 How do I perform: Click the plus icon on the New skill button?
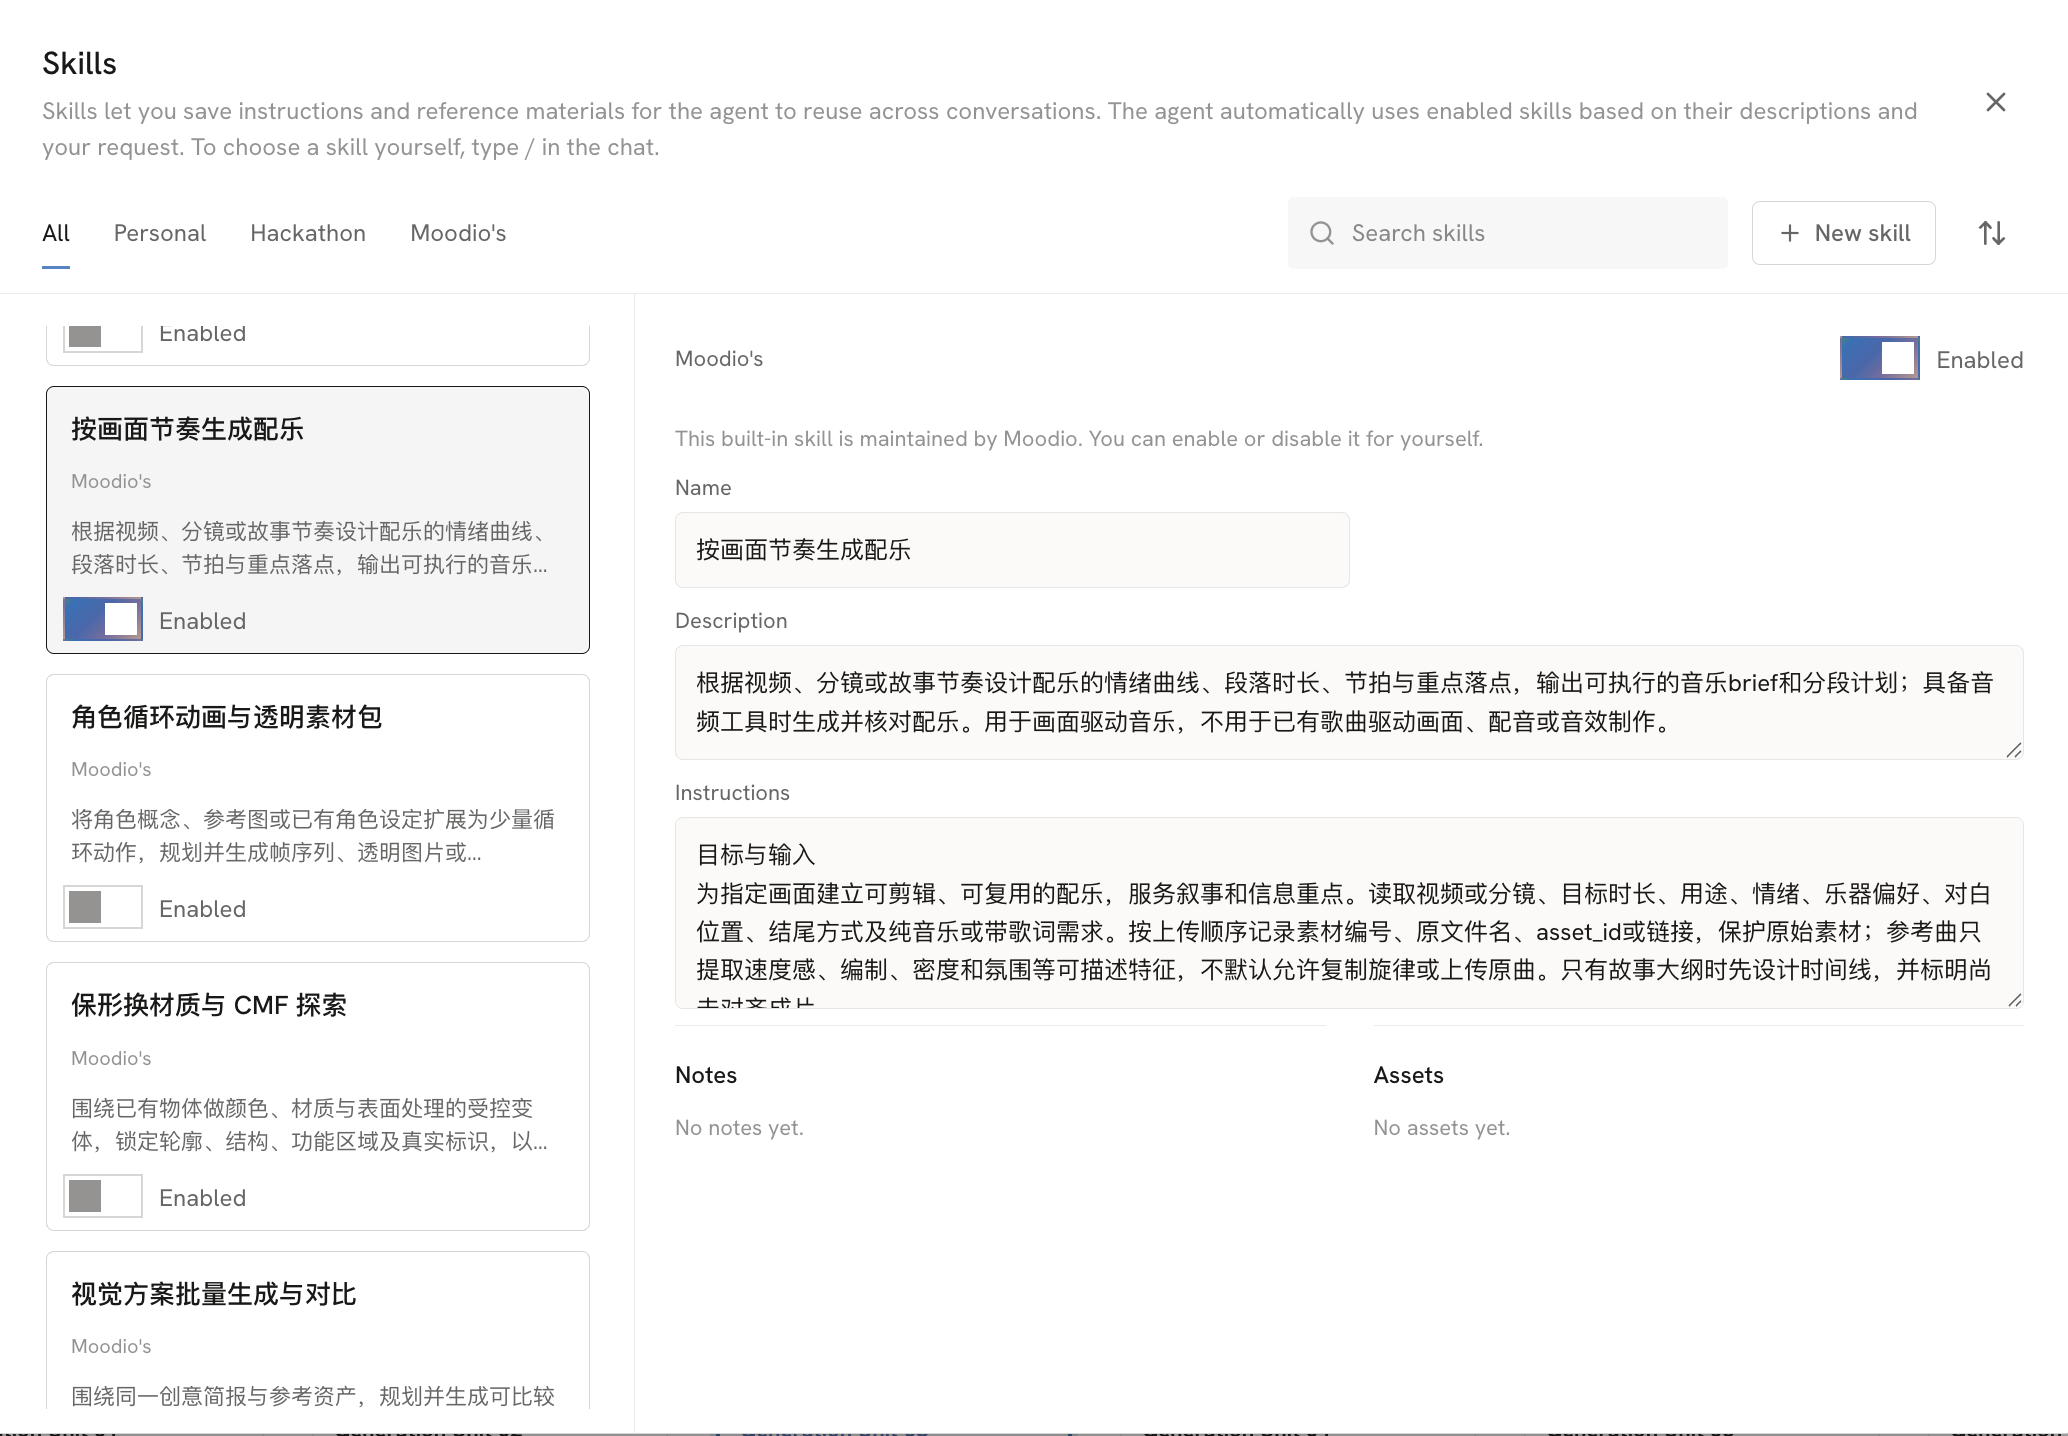pyautogui.click(x=1790, y=233)
